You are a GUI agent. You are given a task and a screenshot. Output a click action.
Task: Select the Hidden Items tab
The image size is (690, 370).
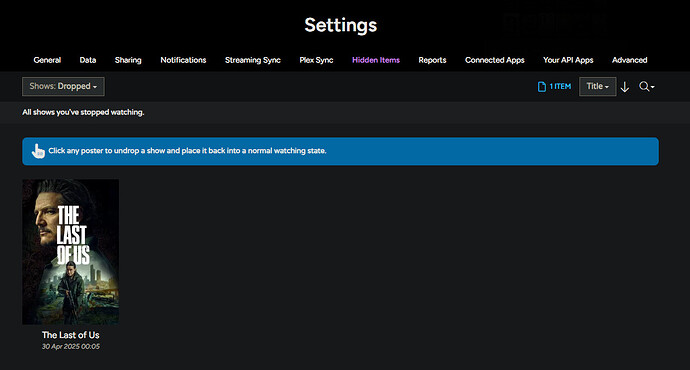(x=376, y=60)
